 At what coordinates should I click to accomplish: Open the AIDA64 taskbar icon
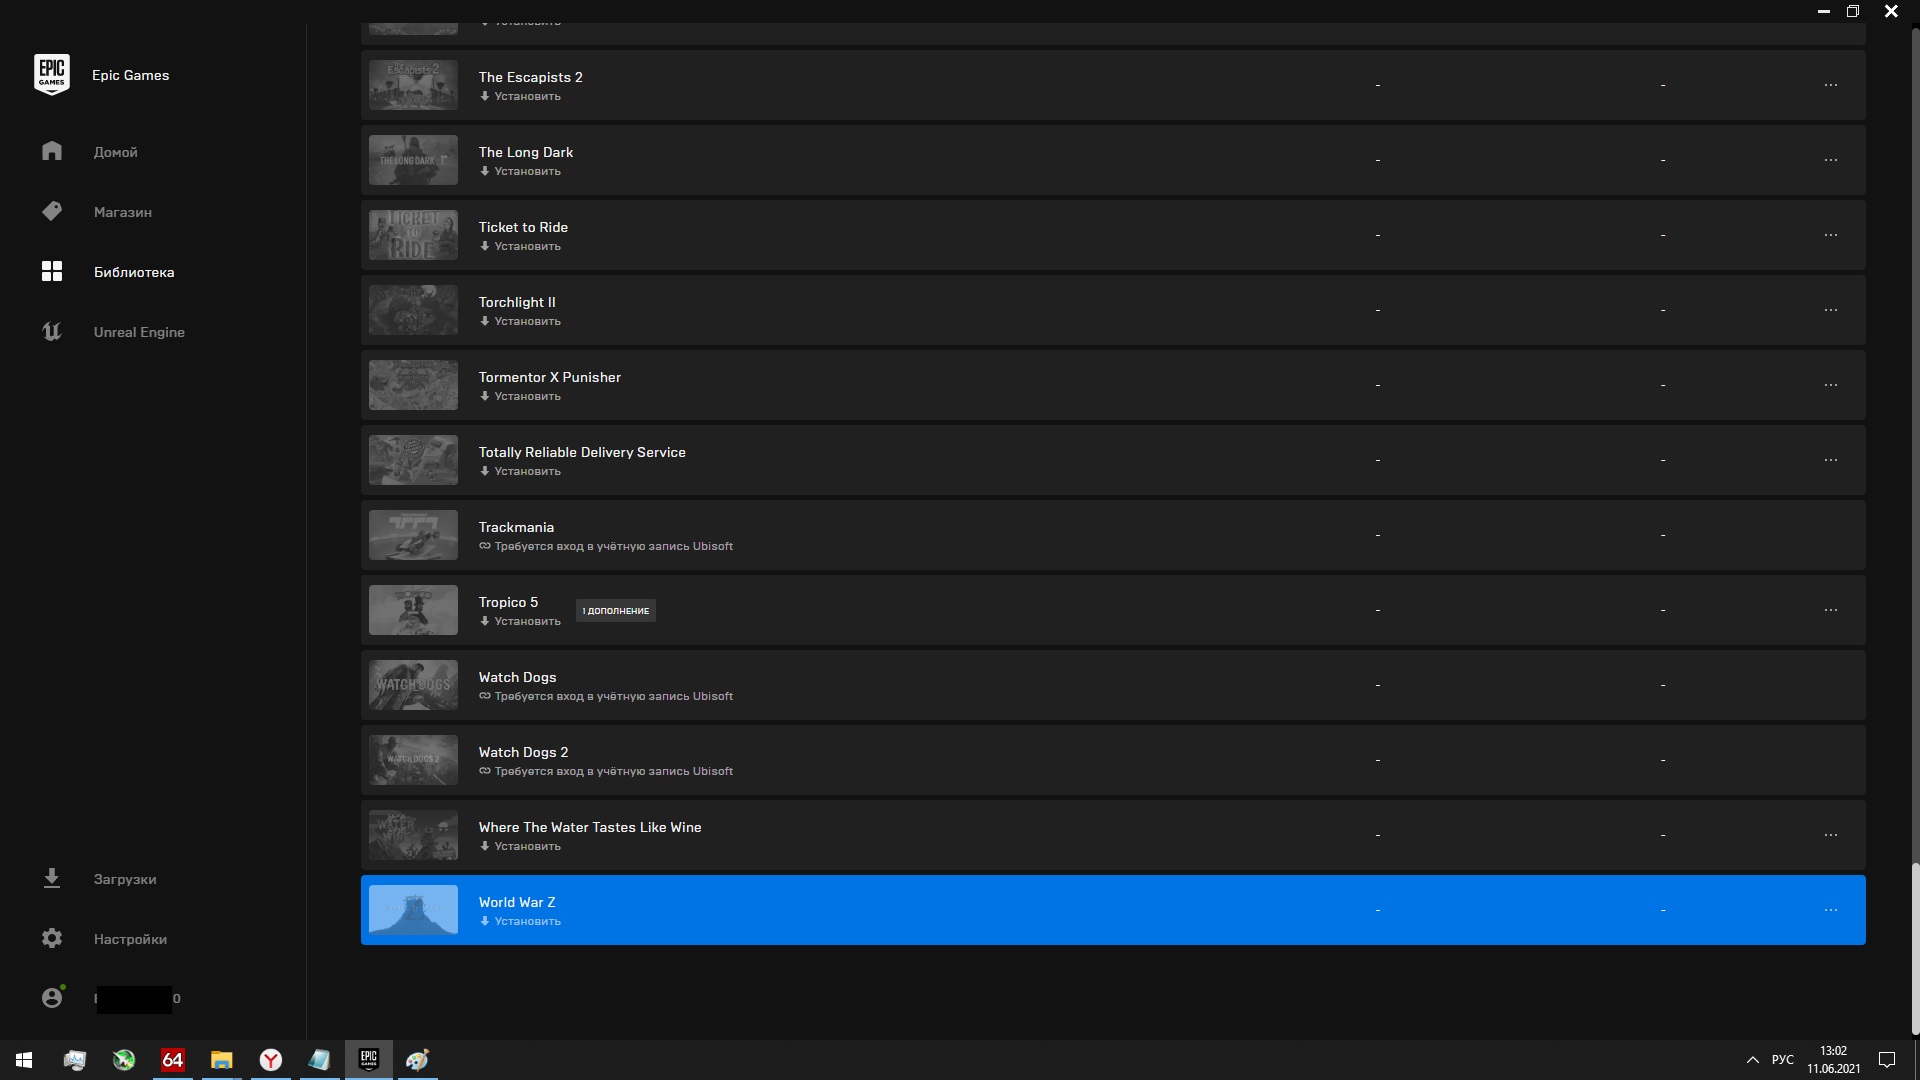172,1060
